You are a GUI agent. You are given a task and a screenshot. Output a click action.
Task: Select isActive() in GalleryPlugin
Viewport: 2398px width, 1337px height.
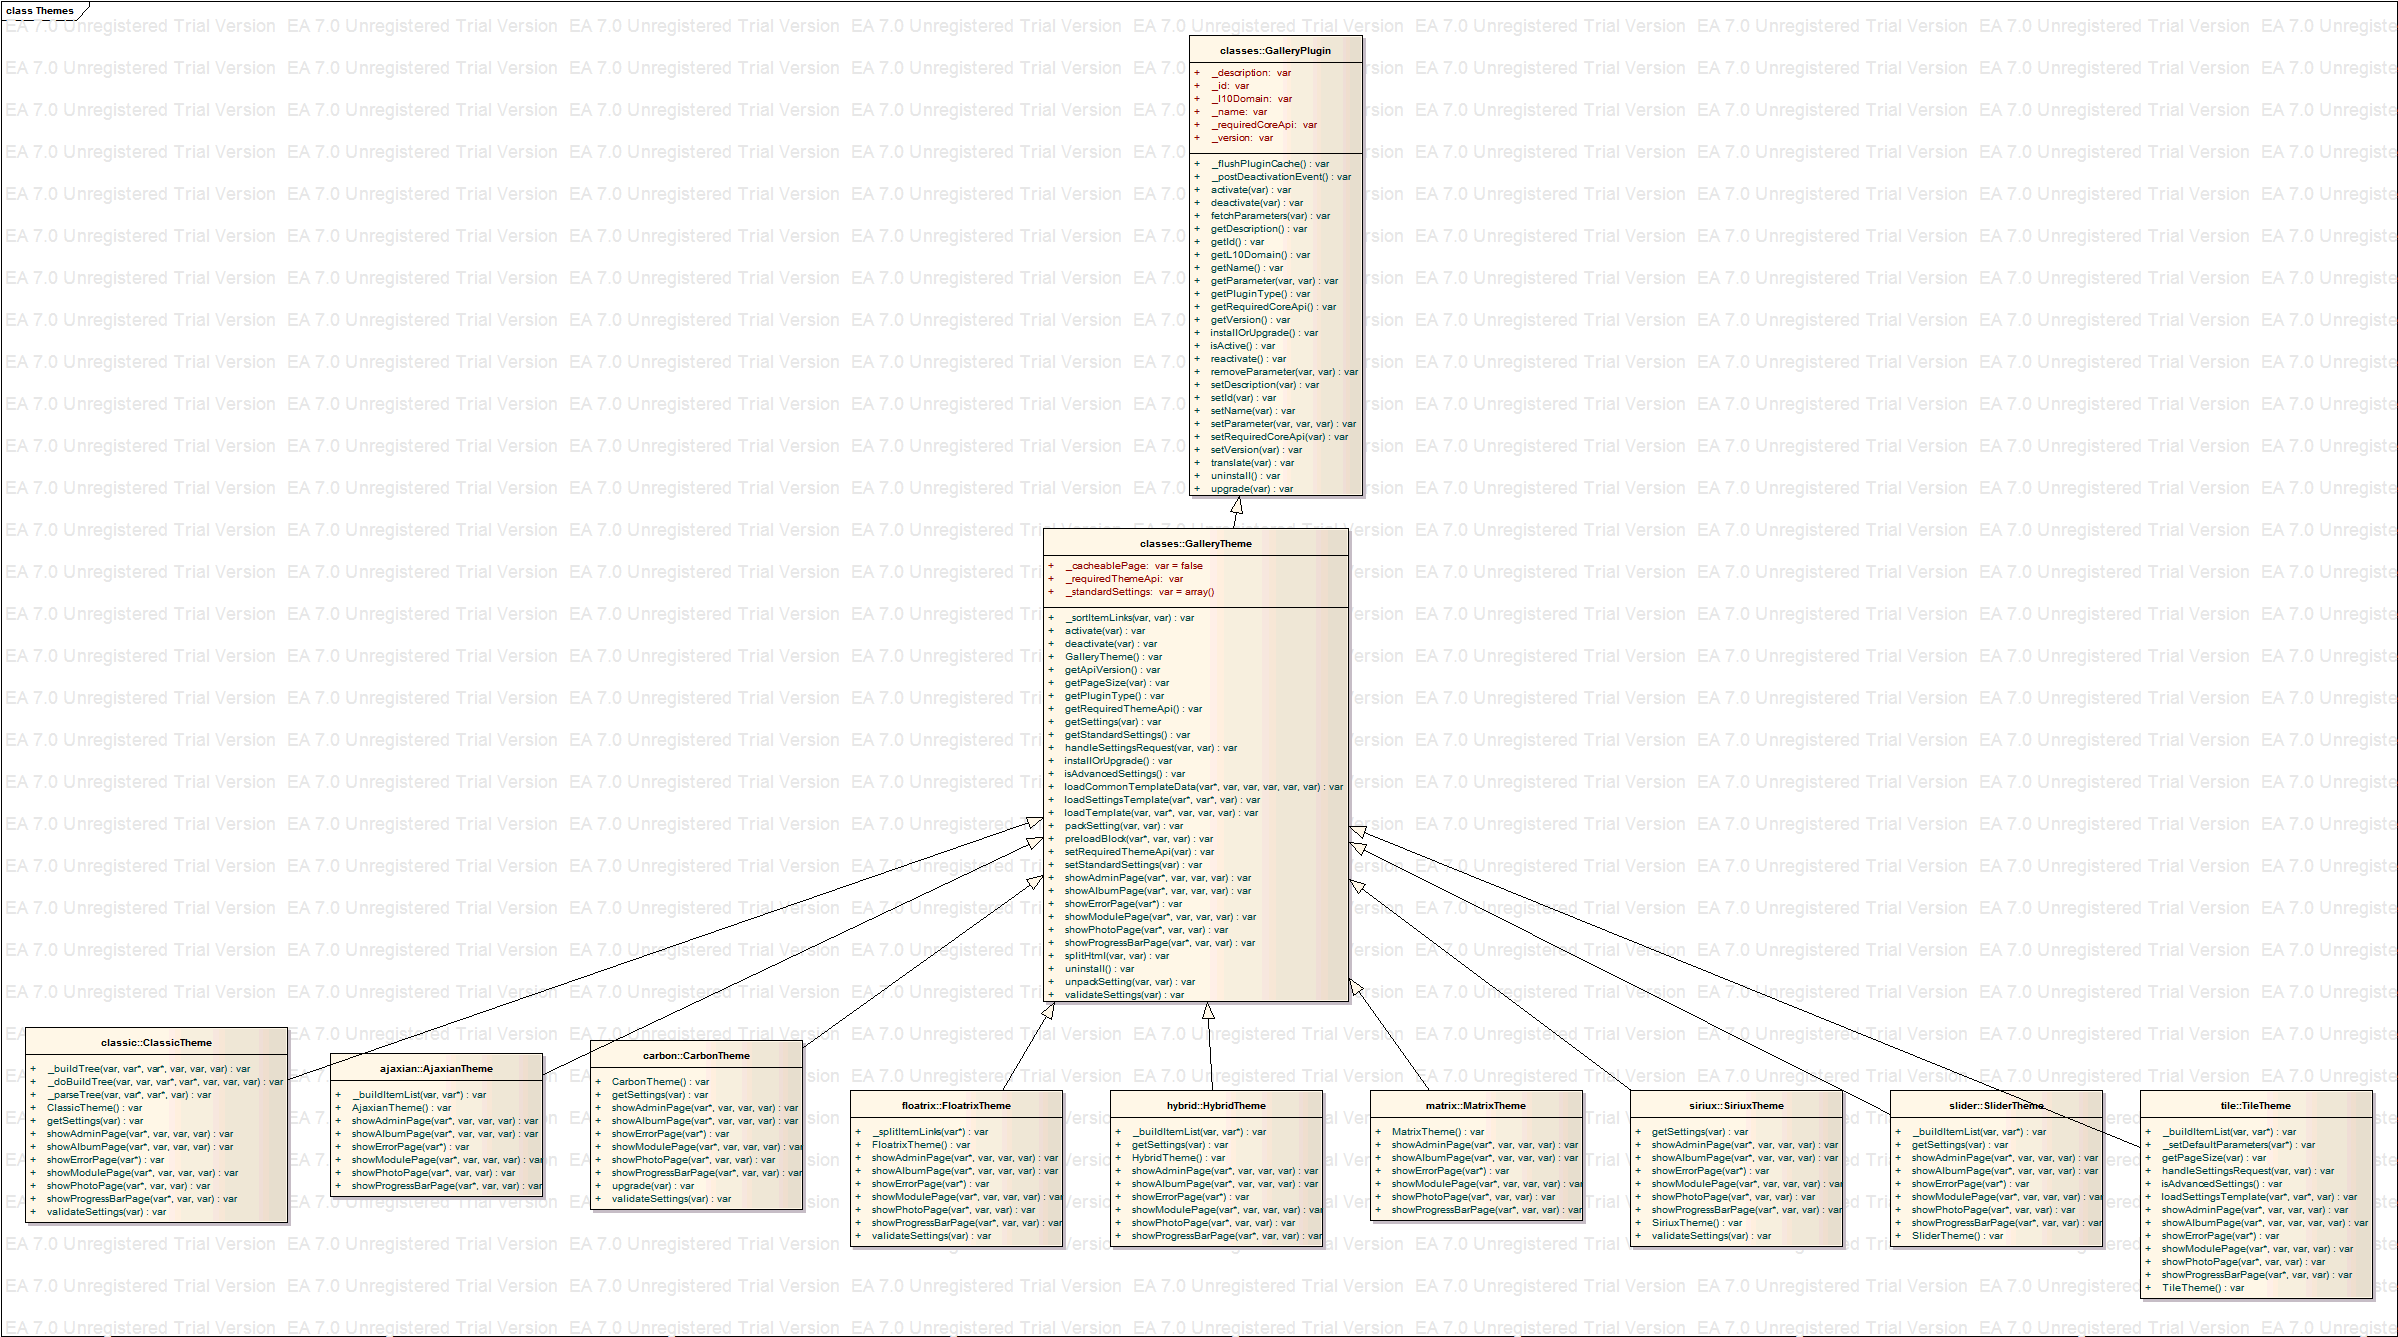coord(1242,346)
